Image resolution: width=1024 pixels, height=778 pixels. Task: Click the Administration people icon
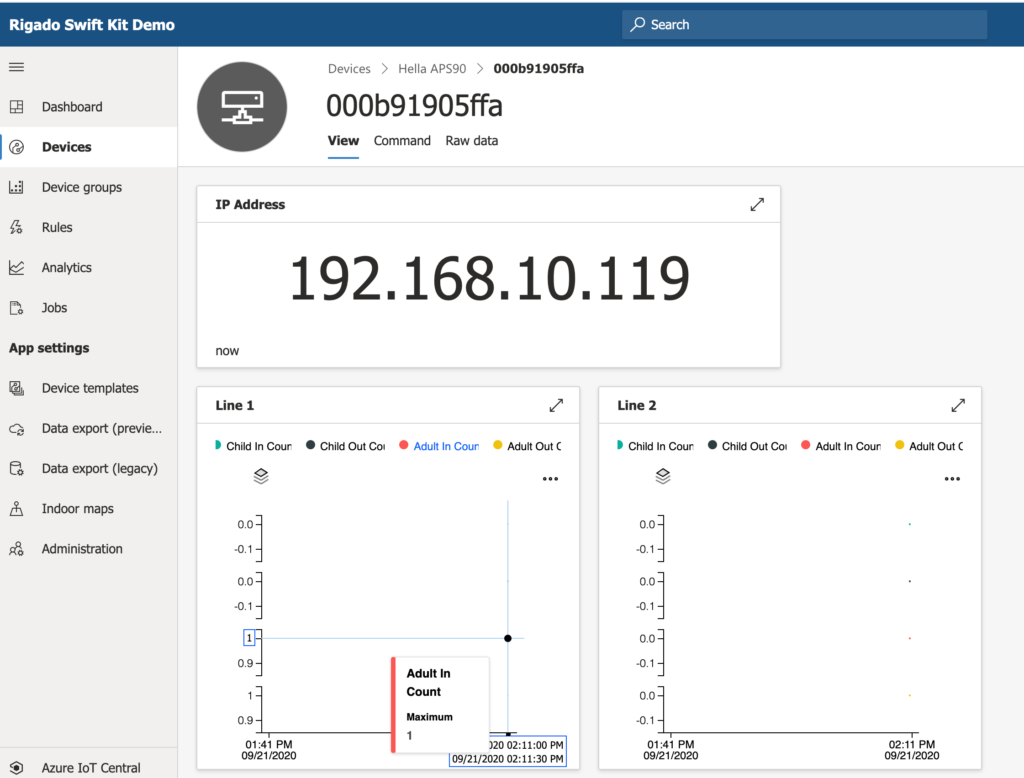(x=16, y=549)
